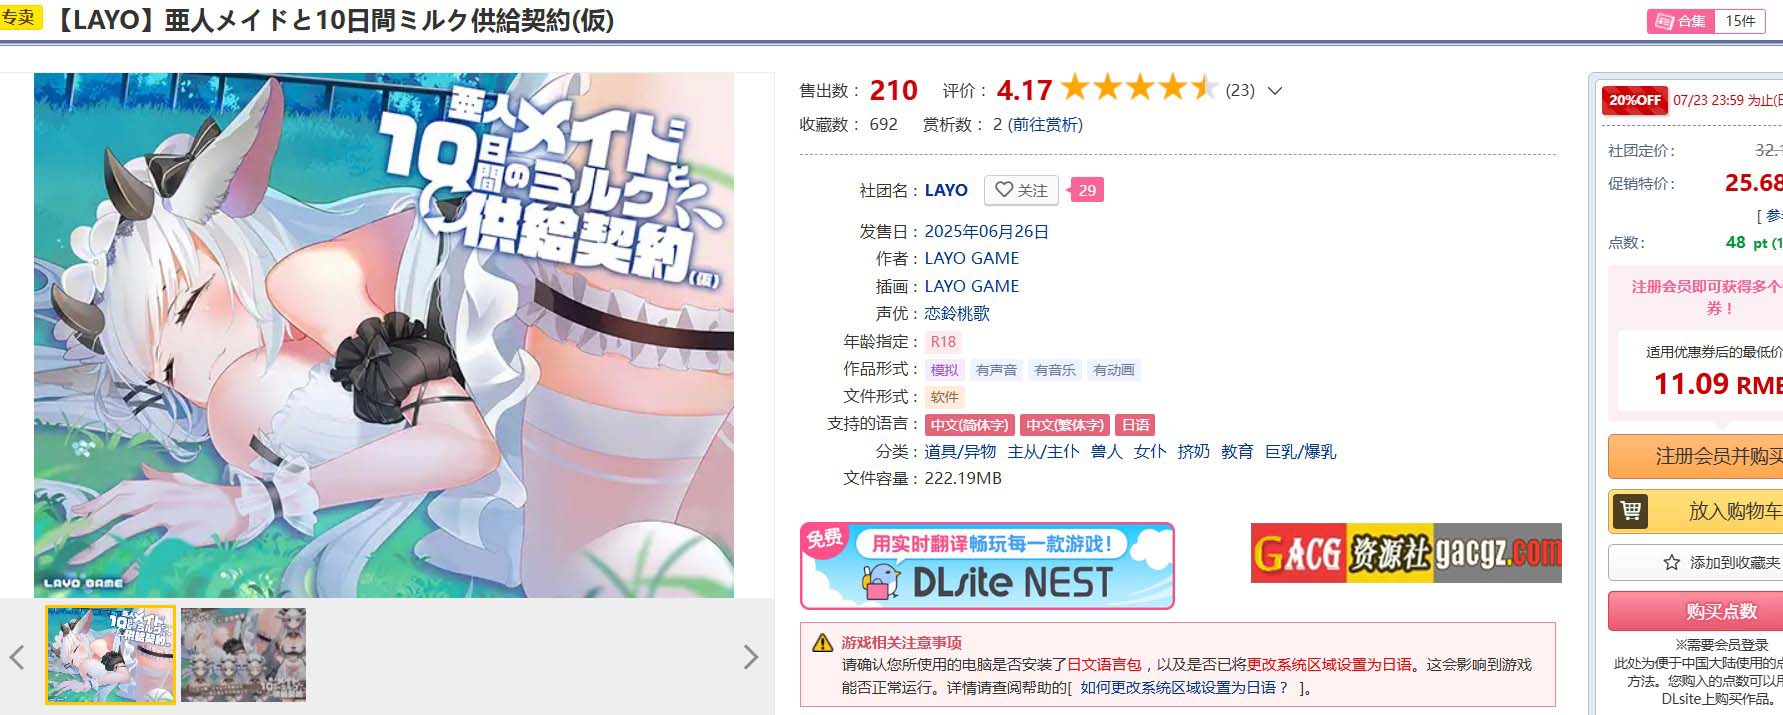Click the heart follow icon beside LAYO
The image size is (1783, 715).
1004,190
